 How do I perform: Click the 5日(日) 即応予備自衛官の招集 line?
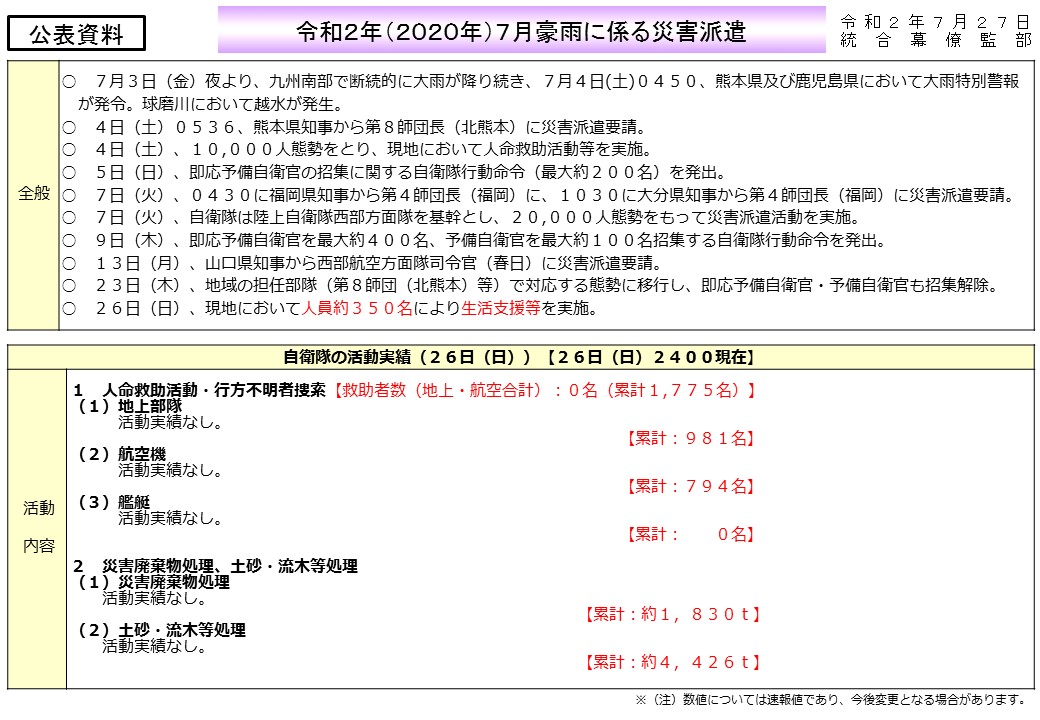coord(394,172)
